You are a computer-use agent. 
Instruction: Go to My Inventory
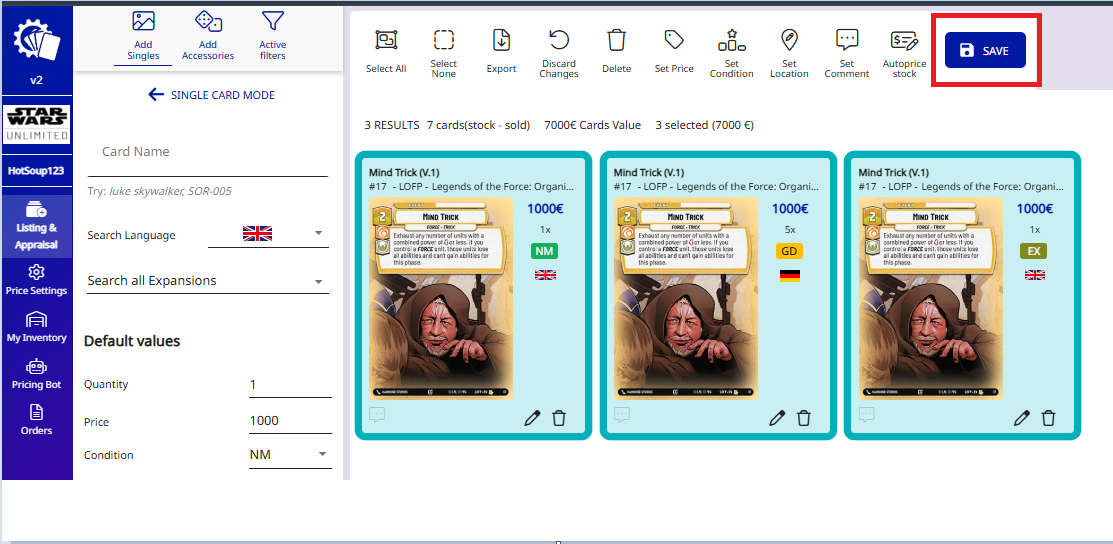pos(37,328)
